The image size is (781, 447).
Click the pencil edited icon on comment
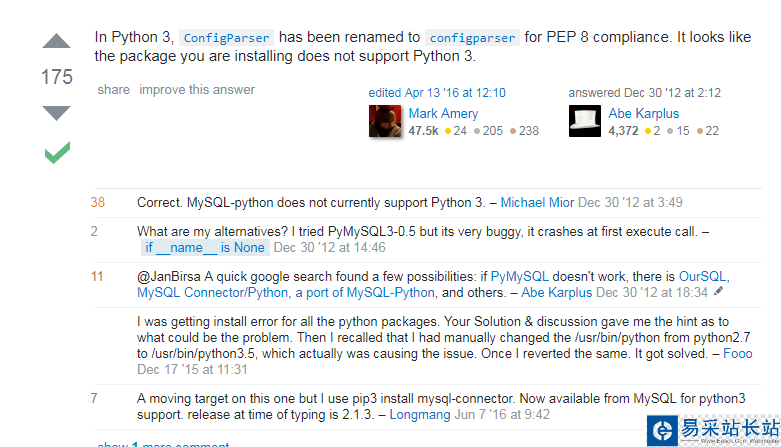click(719, 293)
